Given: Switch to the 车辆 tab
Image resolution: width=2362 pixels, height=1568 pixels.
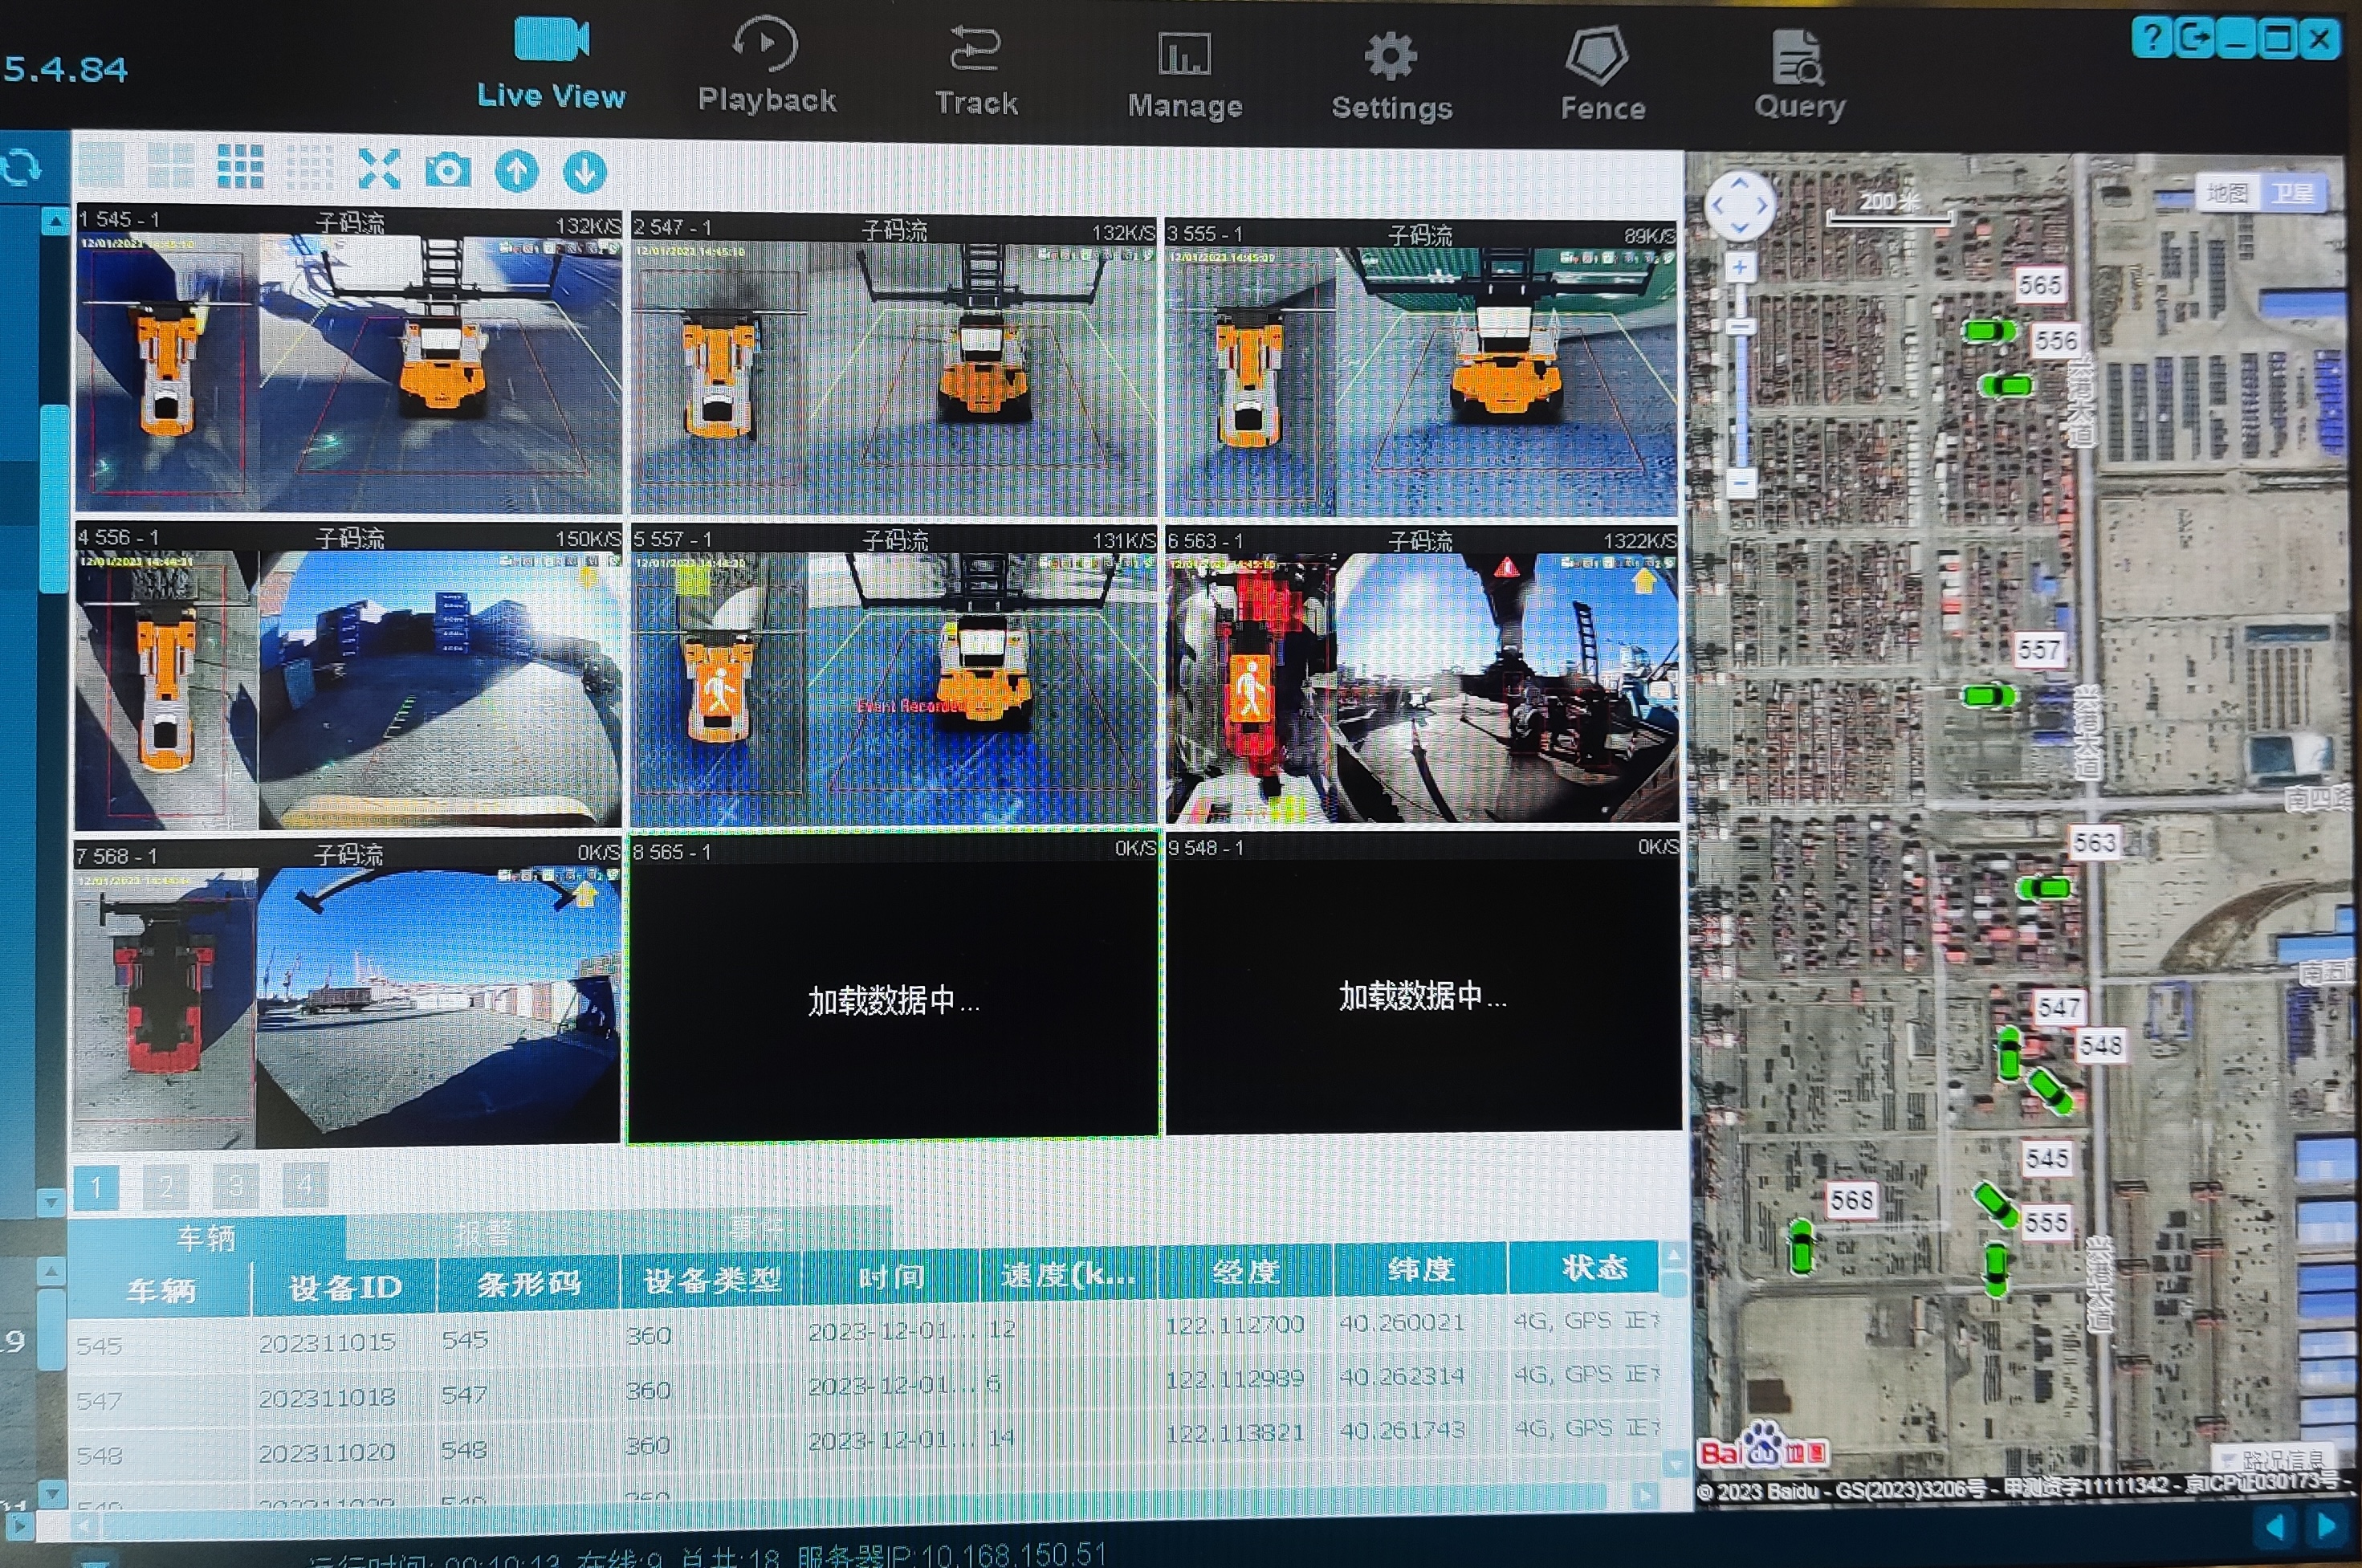Looking at the screenshot, I should [207, 1238].
